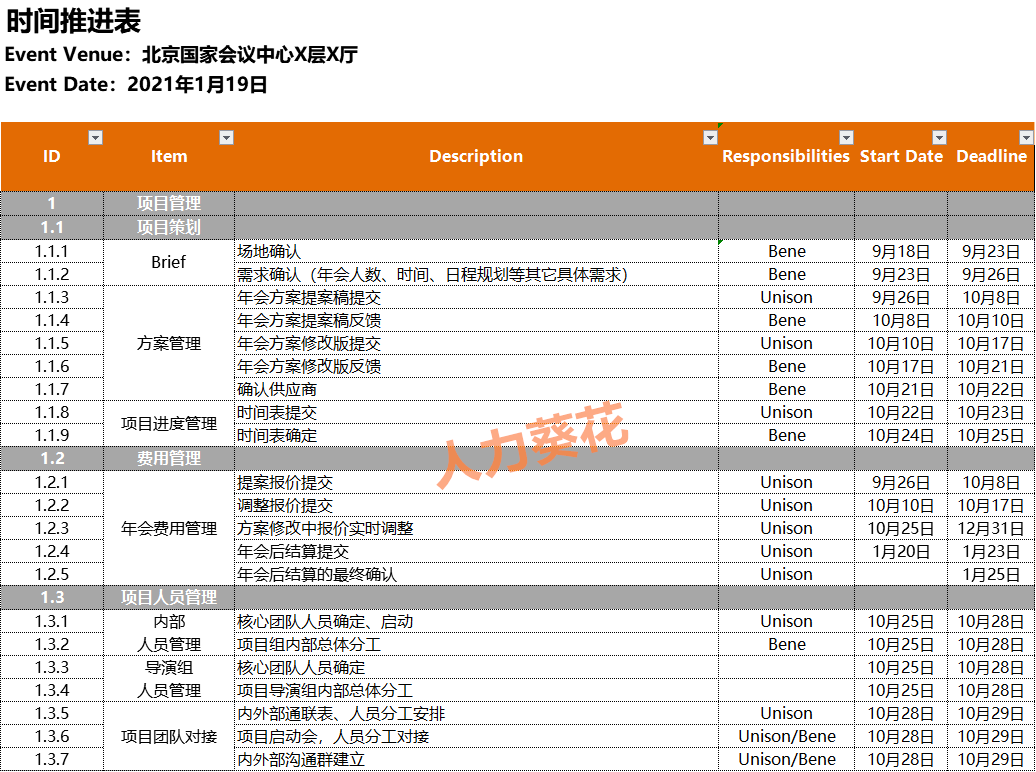Screen dimensions: 1036x772
Task: Select the 1月25日 deadline cell in row 1.2.5
Action: click(x=991, y=574)
